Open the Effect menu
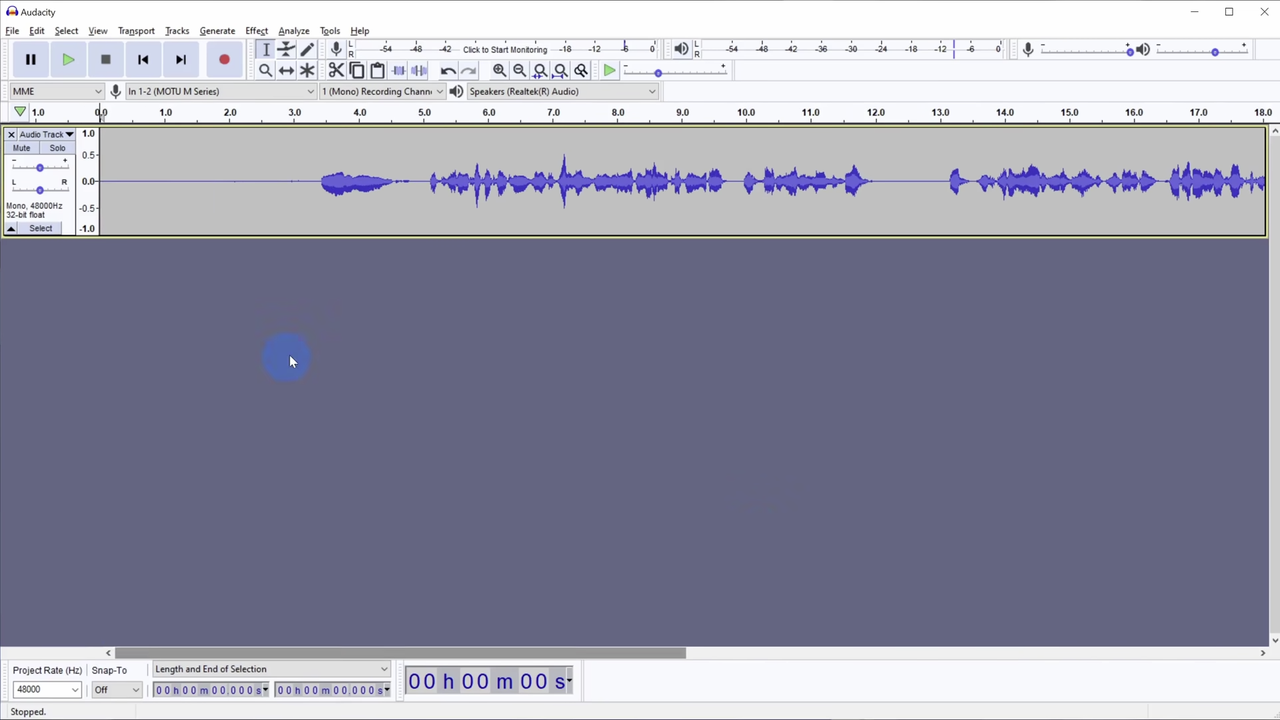The image size is (1280, 720). (256, 30)
